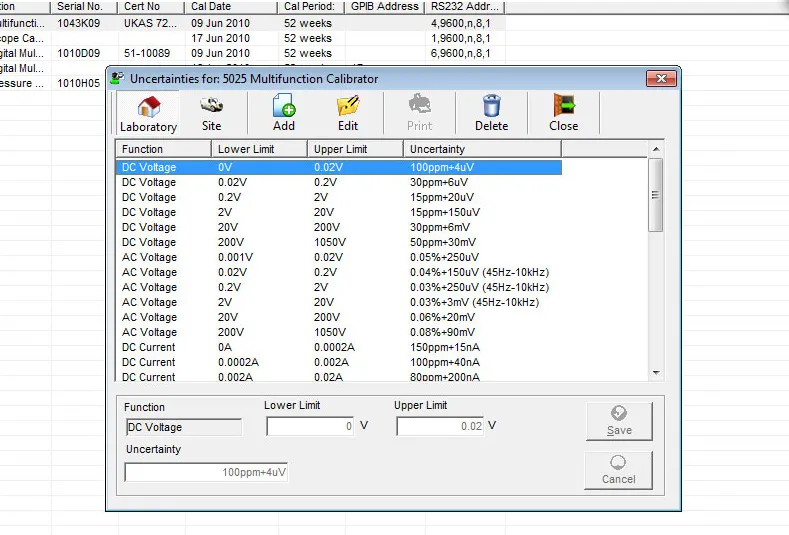Click the Save button
The image size is (789, 535).
pos(619,421)
